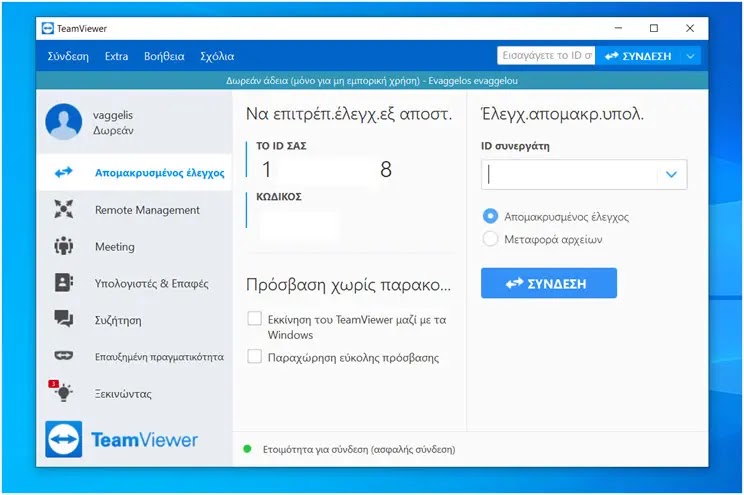Image resolution: width=744 pixels, height=495 pixels.
Task: Click the Meeting people icon
Action: click(64, 246)
